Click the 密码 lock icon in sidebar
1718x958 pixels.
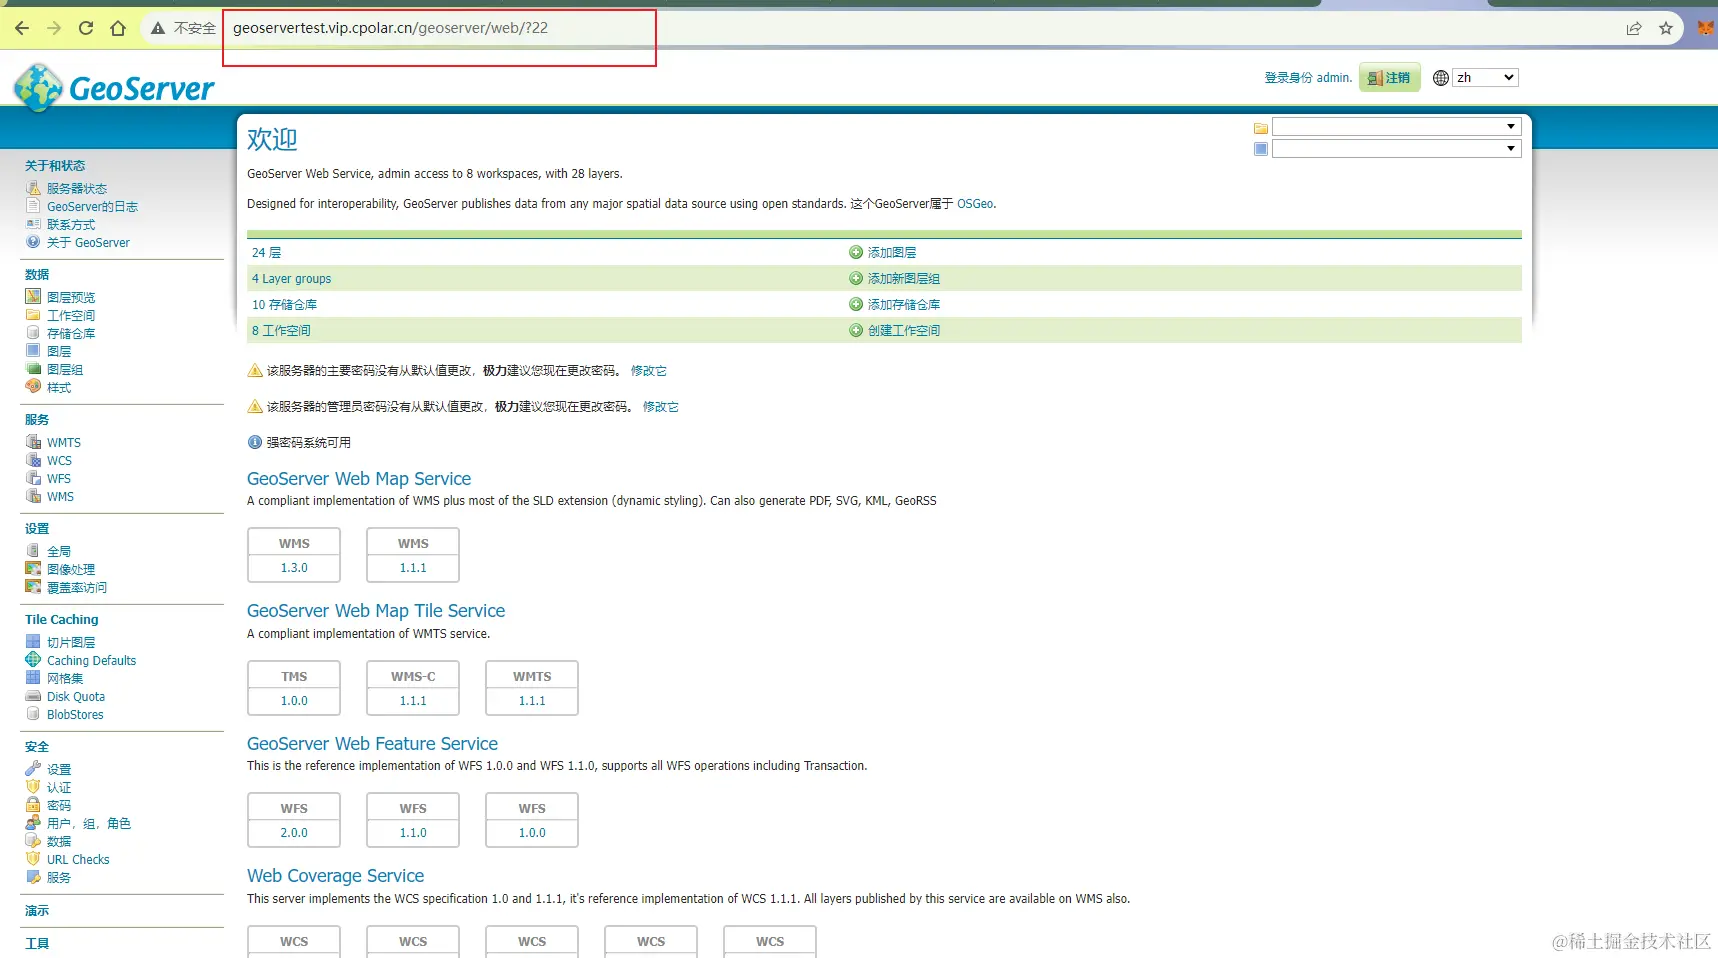coord(33,805)
